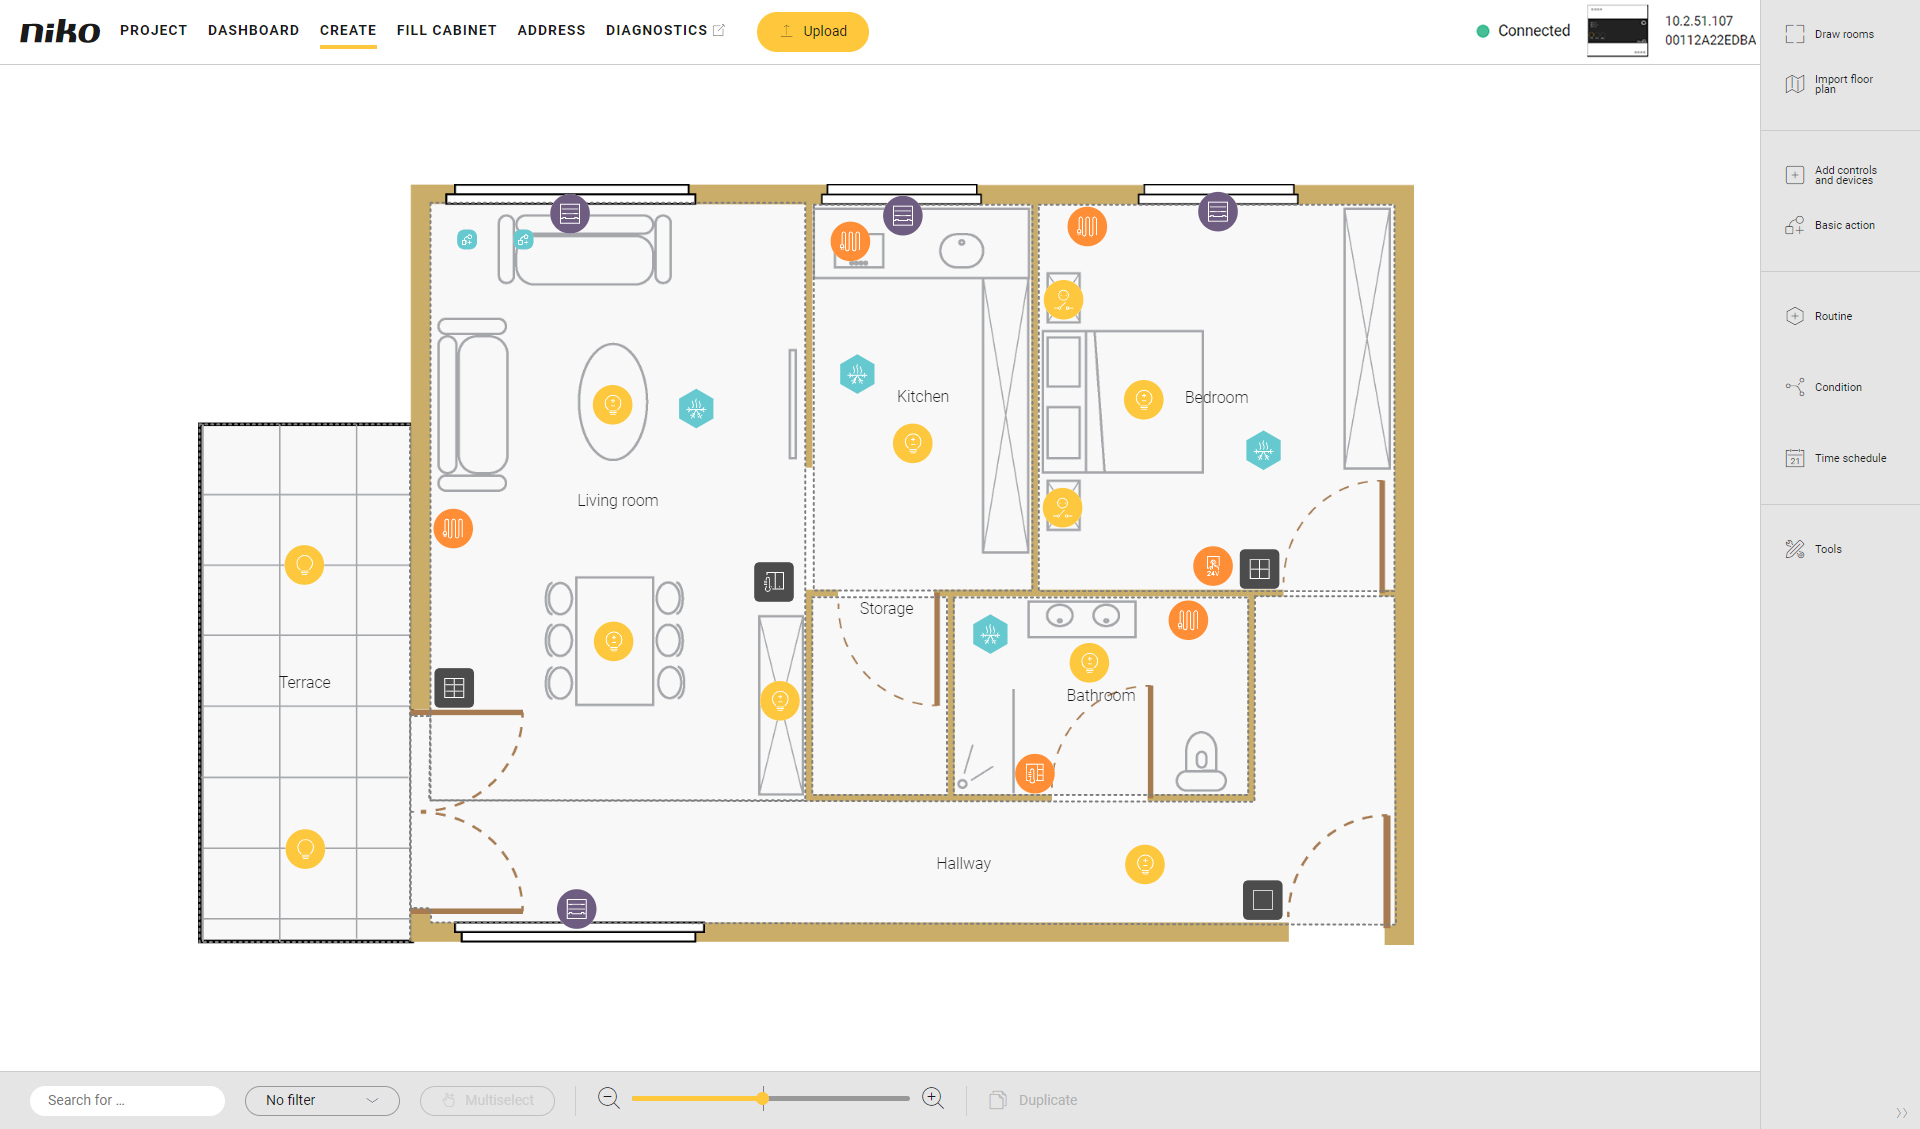This screenshot has height=1129, width=1920.
Task: Click the controller device thumbnail
Action: point(1617,30)
